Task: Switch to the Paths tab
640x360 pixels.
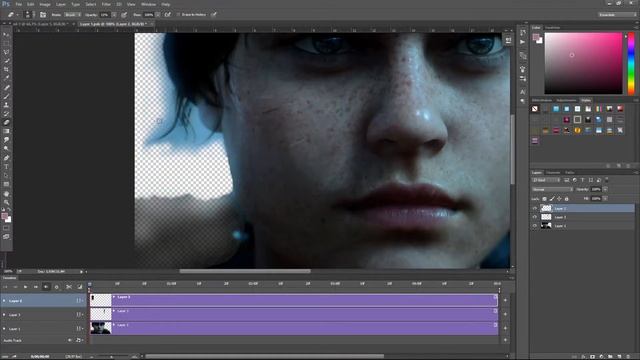Action: 570,173
